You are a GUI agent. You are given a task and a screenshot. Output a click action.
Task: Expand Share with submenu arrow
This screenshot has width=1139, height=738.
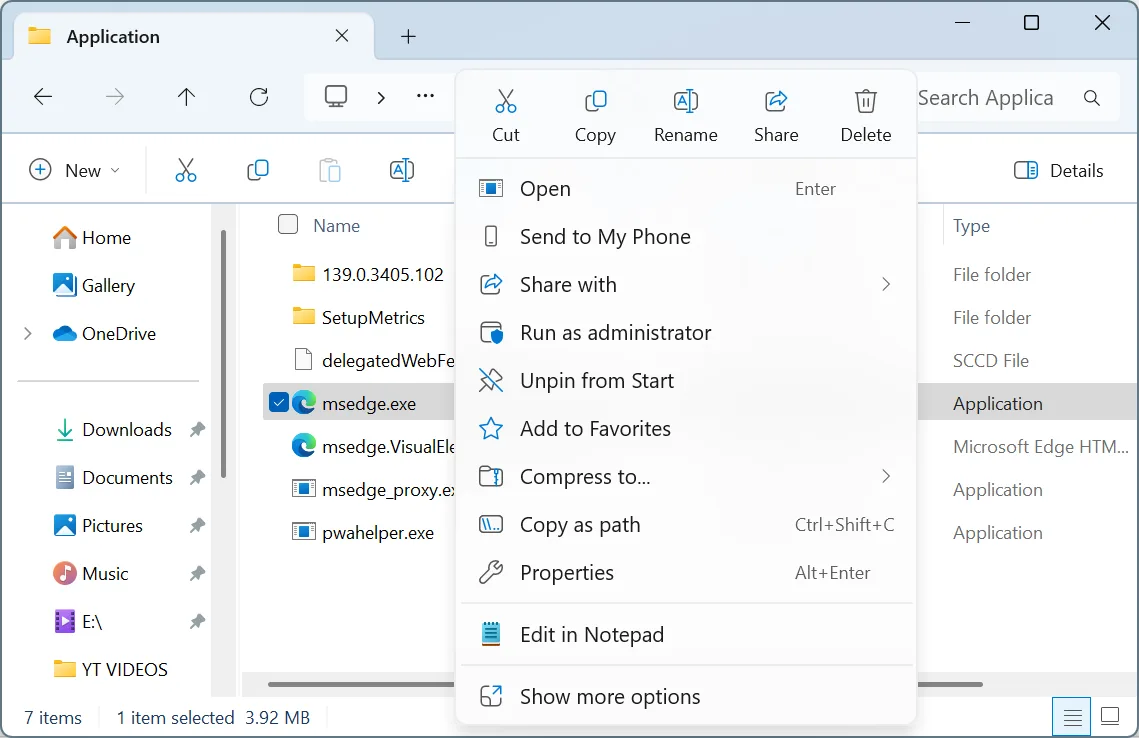pos(885,284)
